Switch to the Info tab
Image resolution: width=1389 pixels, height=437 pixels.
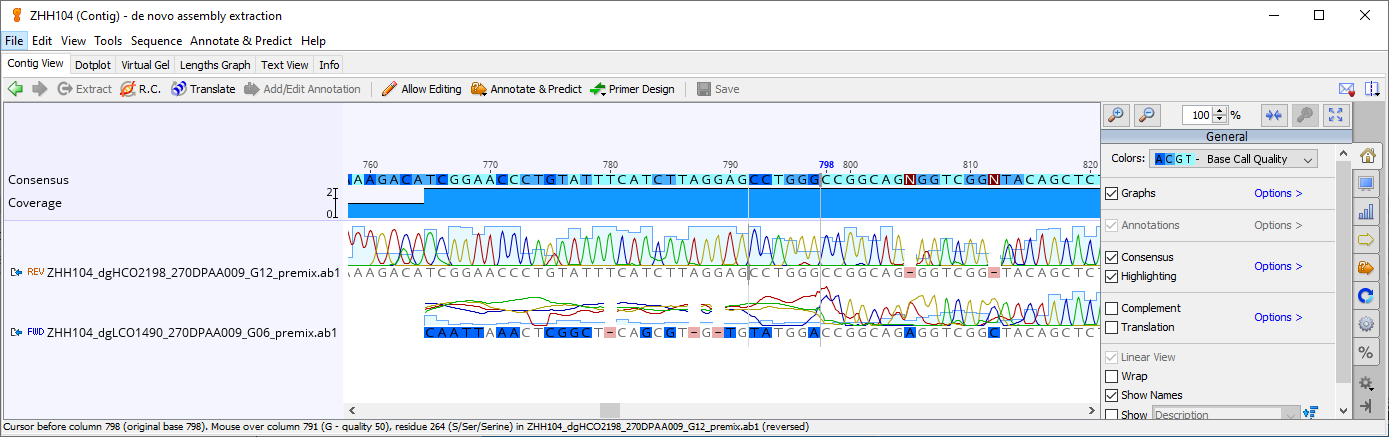point(329,65)
